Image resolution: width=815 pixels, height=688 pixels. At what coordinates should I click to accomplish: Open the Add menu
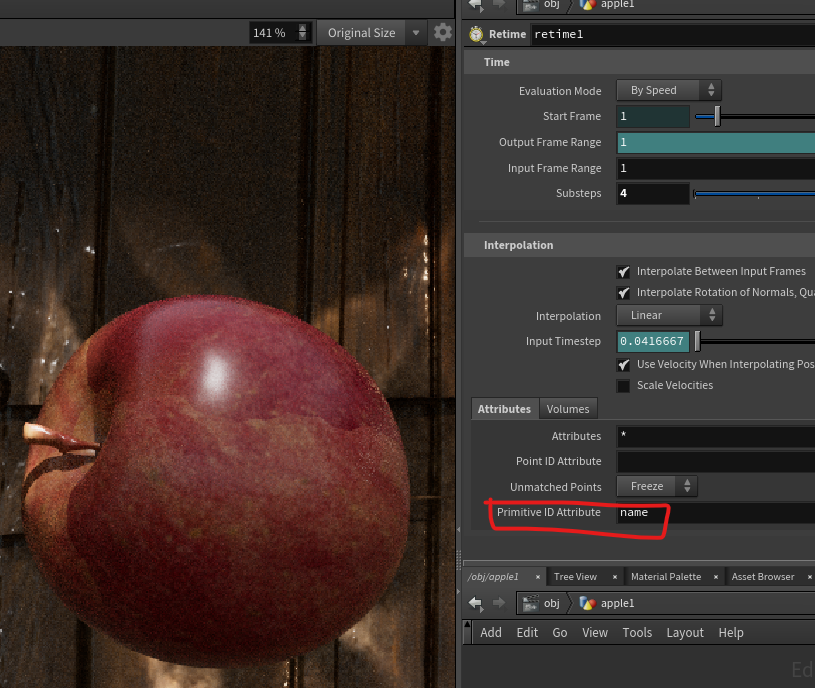(x=491, y=633)
